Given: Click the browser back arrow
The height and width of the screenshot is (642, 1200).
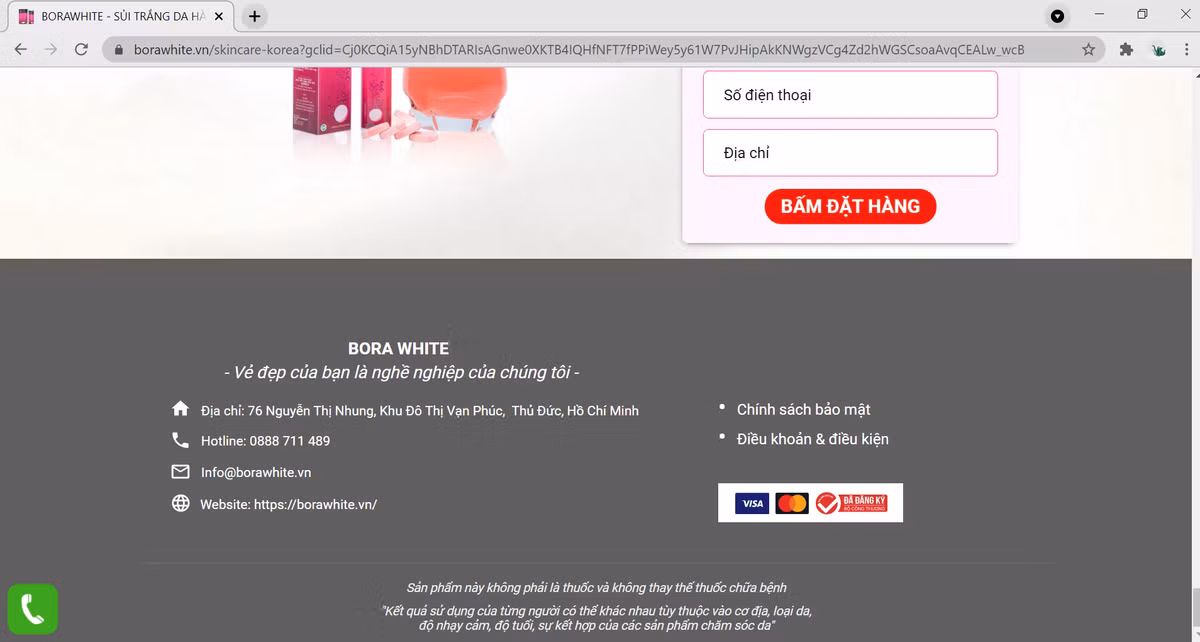Looking at the screenshot, I should click(x=21, y=49).
